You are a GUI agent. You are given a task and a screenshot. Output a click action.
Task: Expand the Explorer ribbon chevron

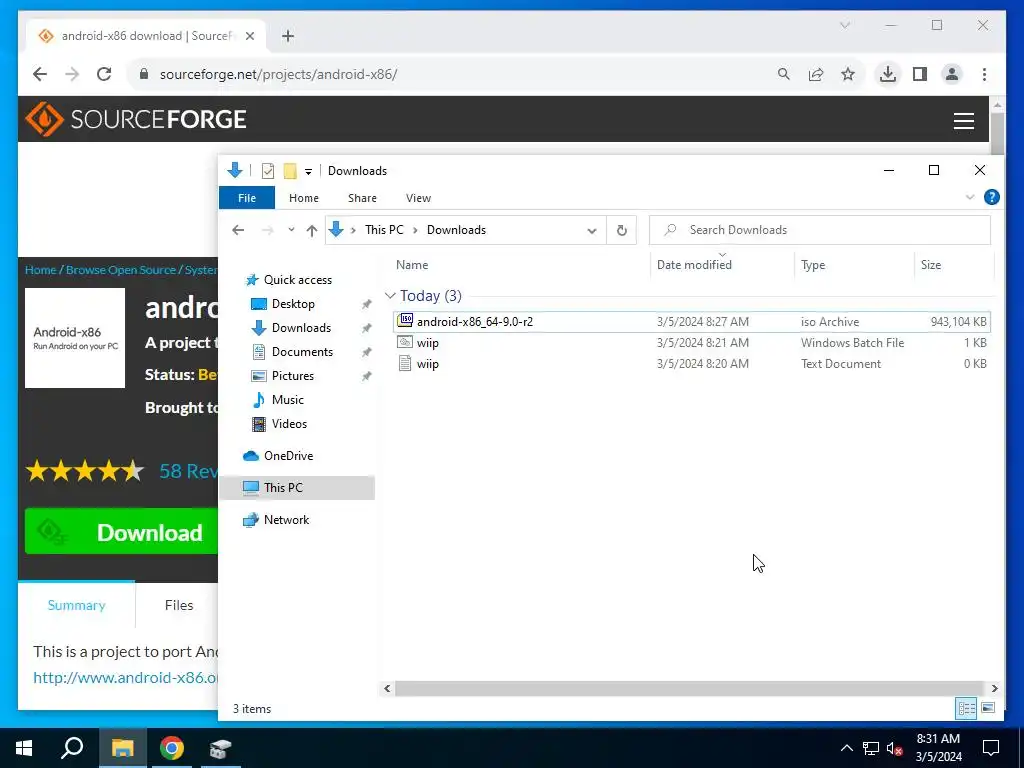pyautogui.click(x=970, y=197)
